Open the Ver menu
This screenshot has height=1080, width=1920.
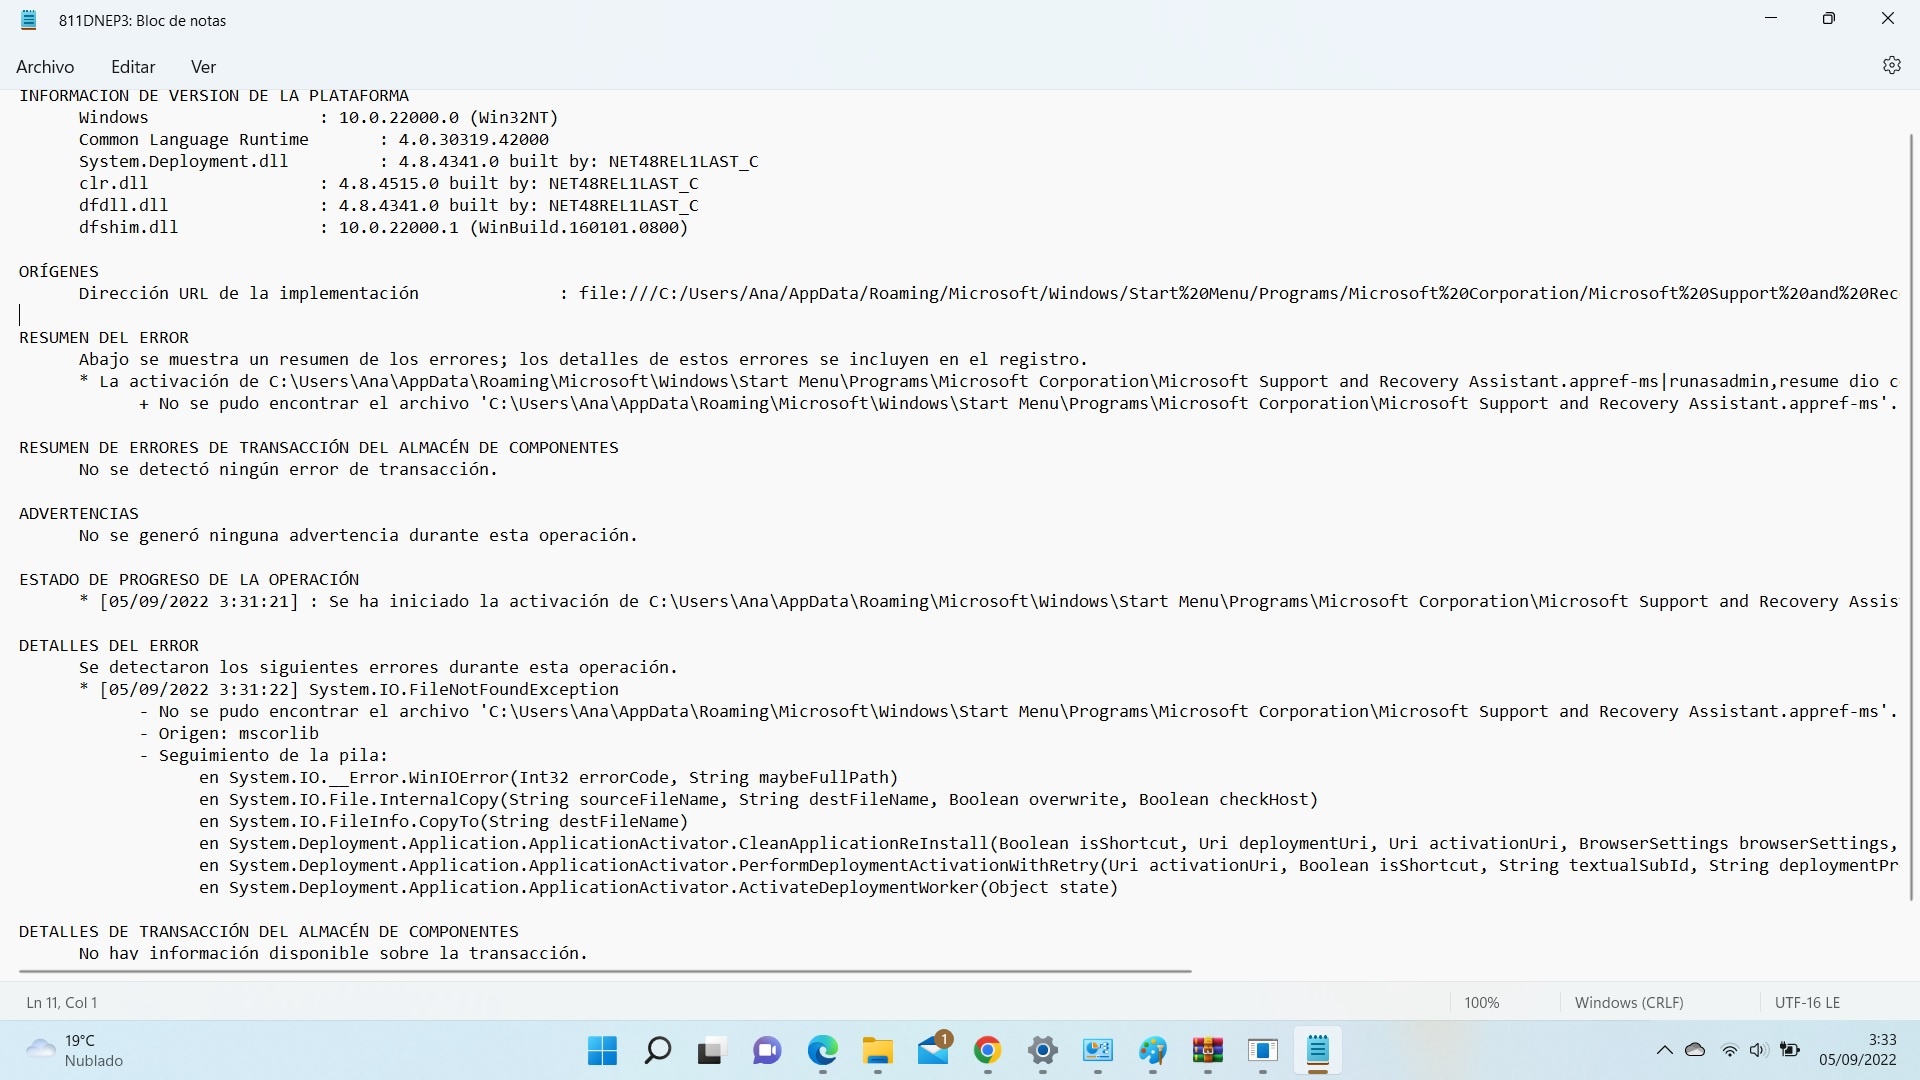click(x=203, y=67)
